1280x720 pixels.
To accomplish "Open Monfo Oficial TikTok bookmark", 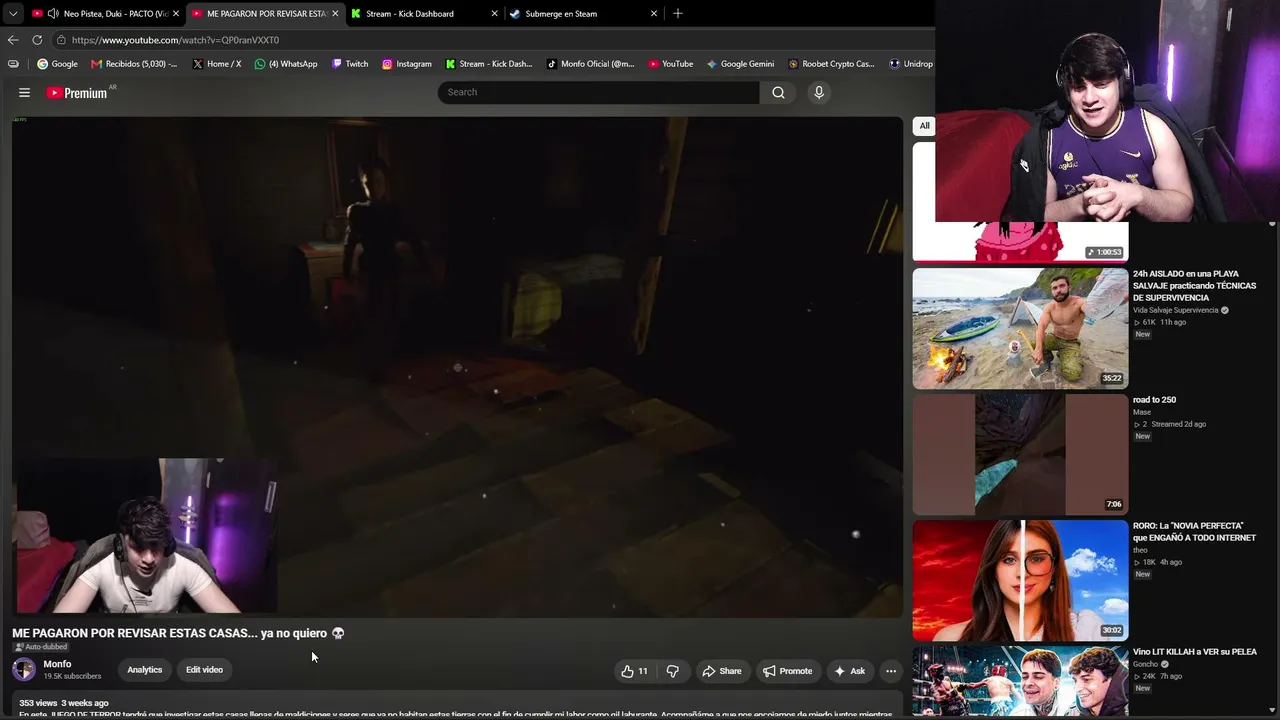I will (591, 64).
